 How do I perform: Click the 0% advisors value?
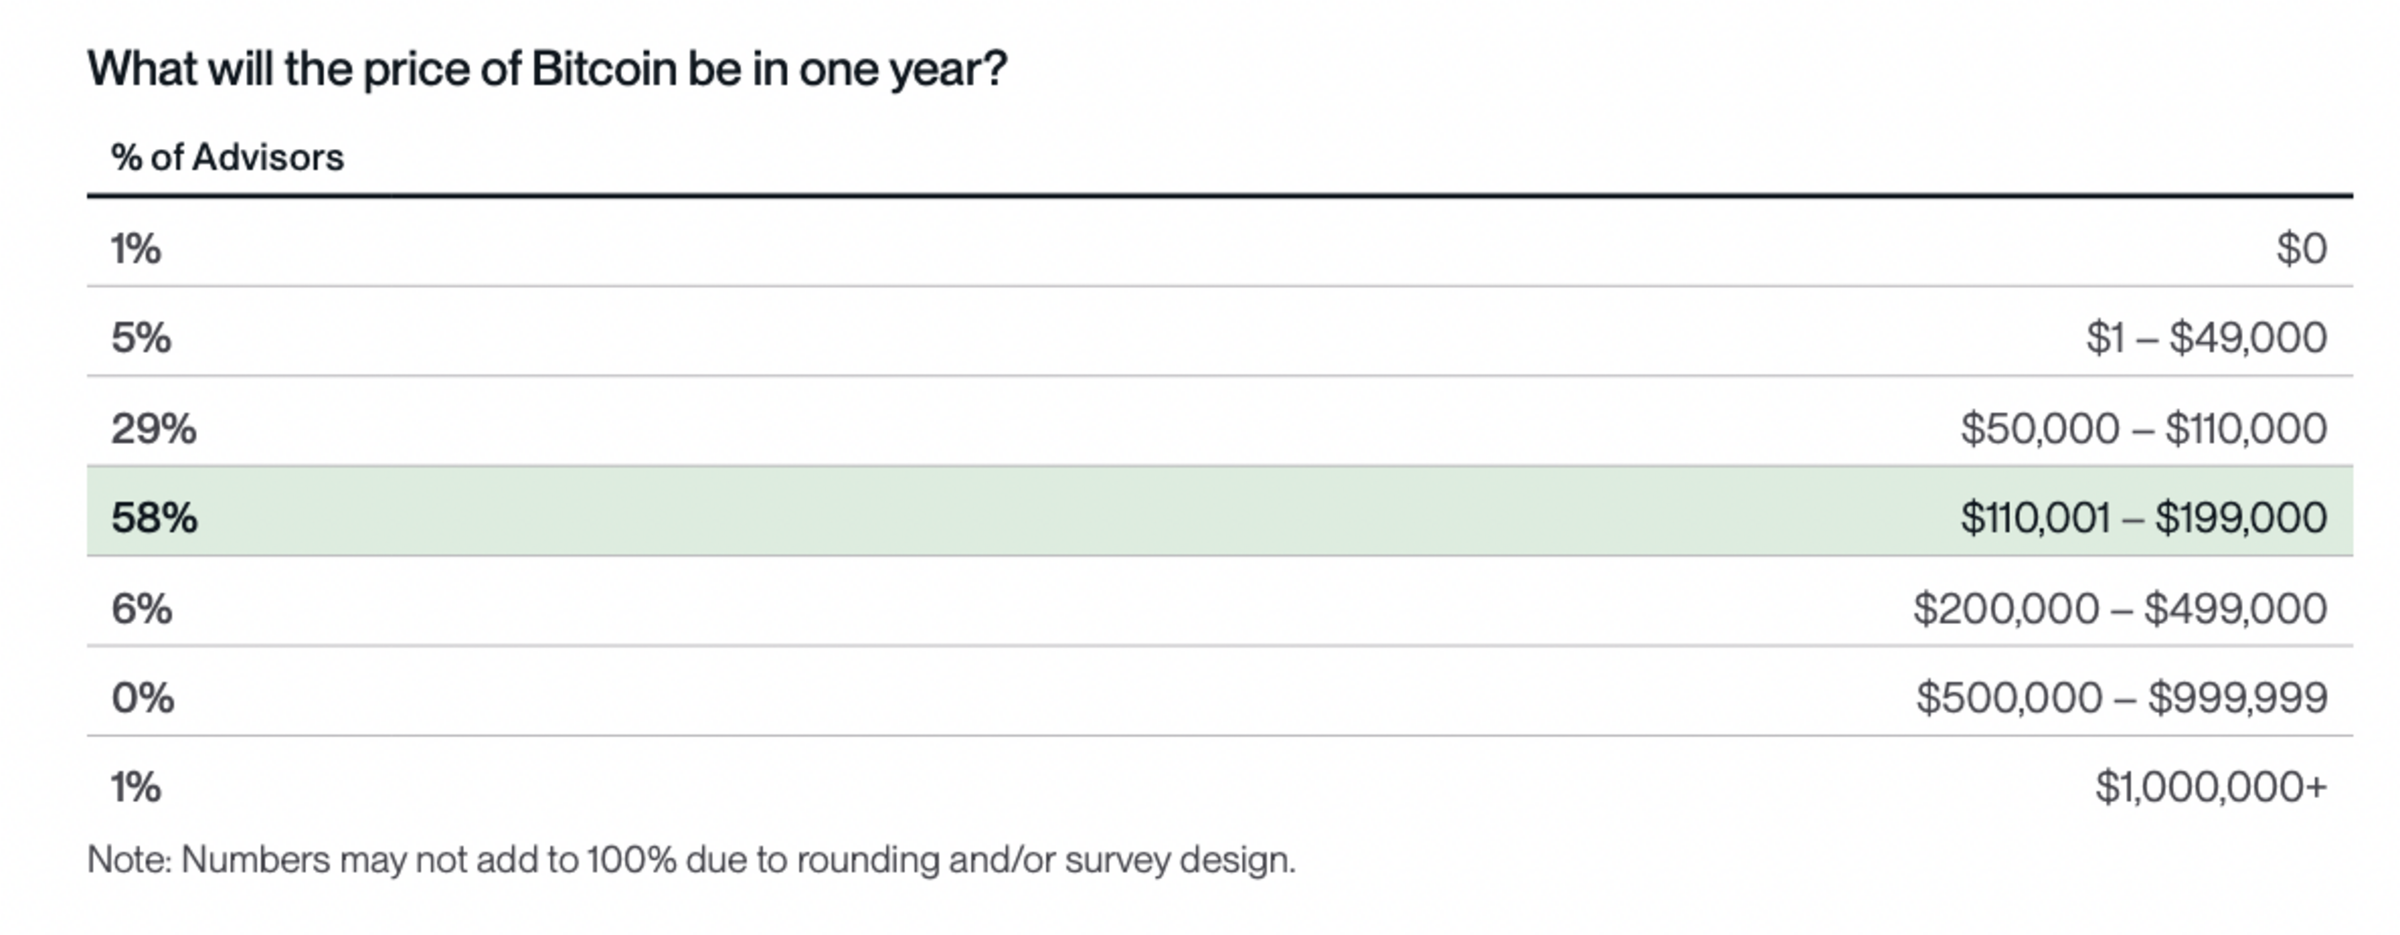click(x=143, y=697)
